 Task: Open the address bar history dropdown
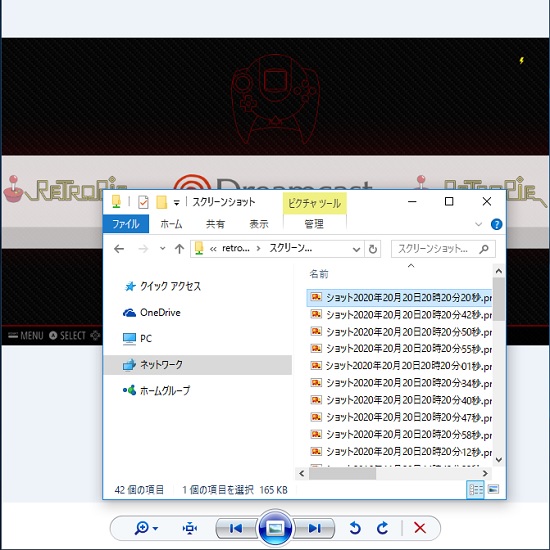click(356, 249)
